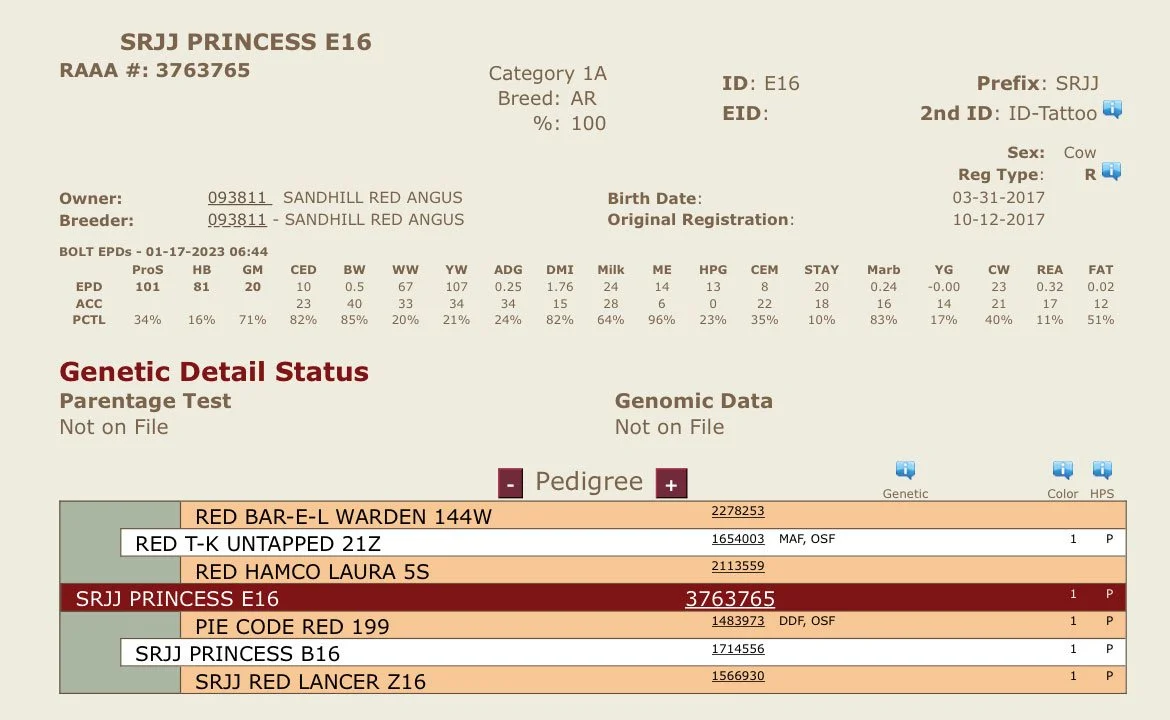Click the Genomic Data label
The height and width of the screenshot is (720, 1170).
(x=694, y=401)
